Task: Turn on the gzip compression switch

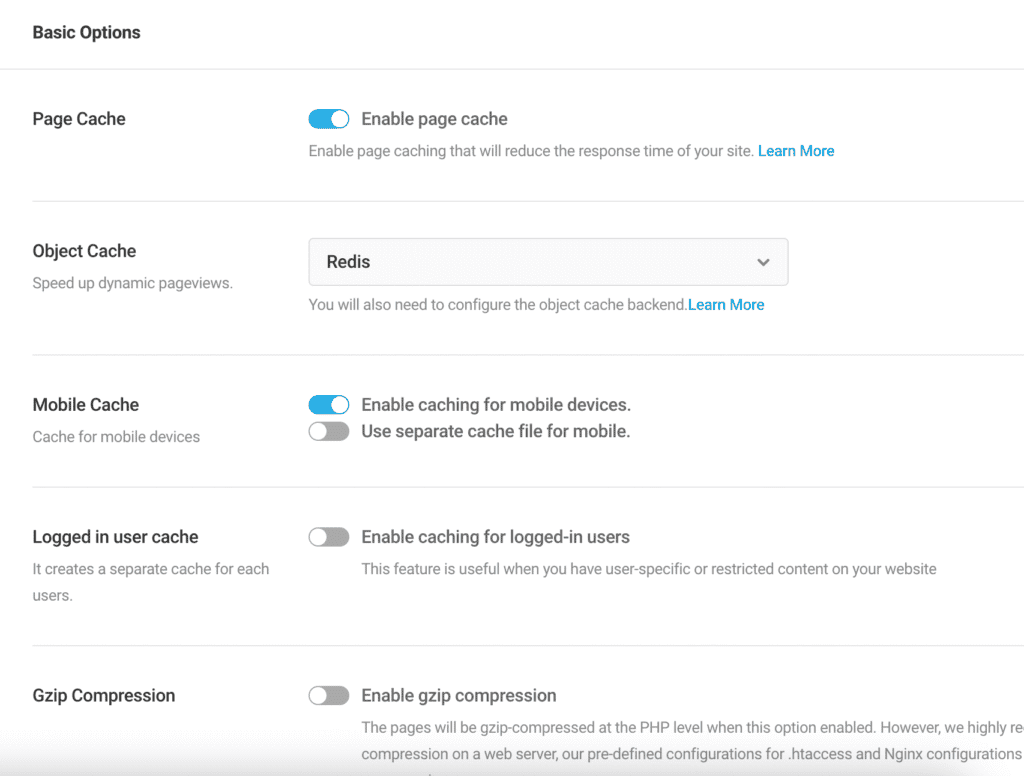Action: 328,696
